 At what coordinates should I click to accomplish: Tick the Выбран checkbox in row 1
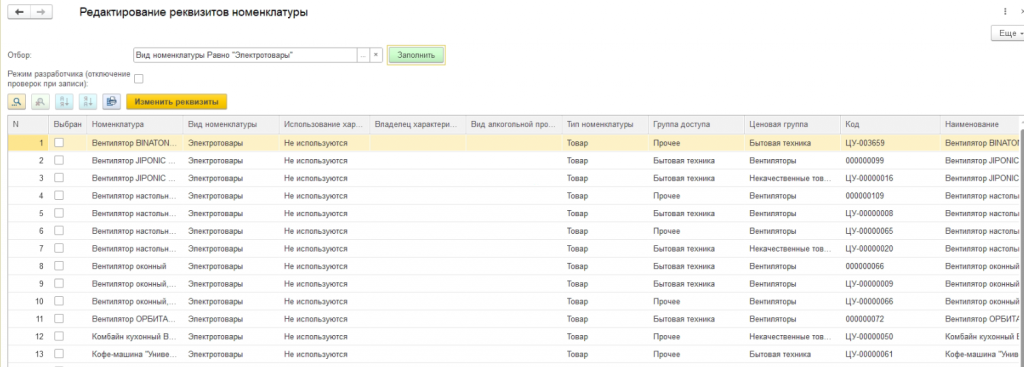tap(59, 142)
